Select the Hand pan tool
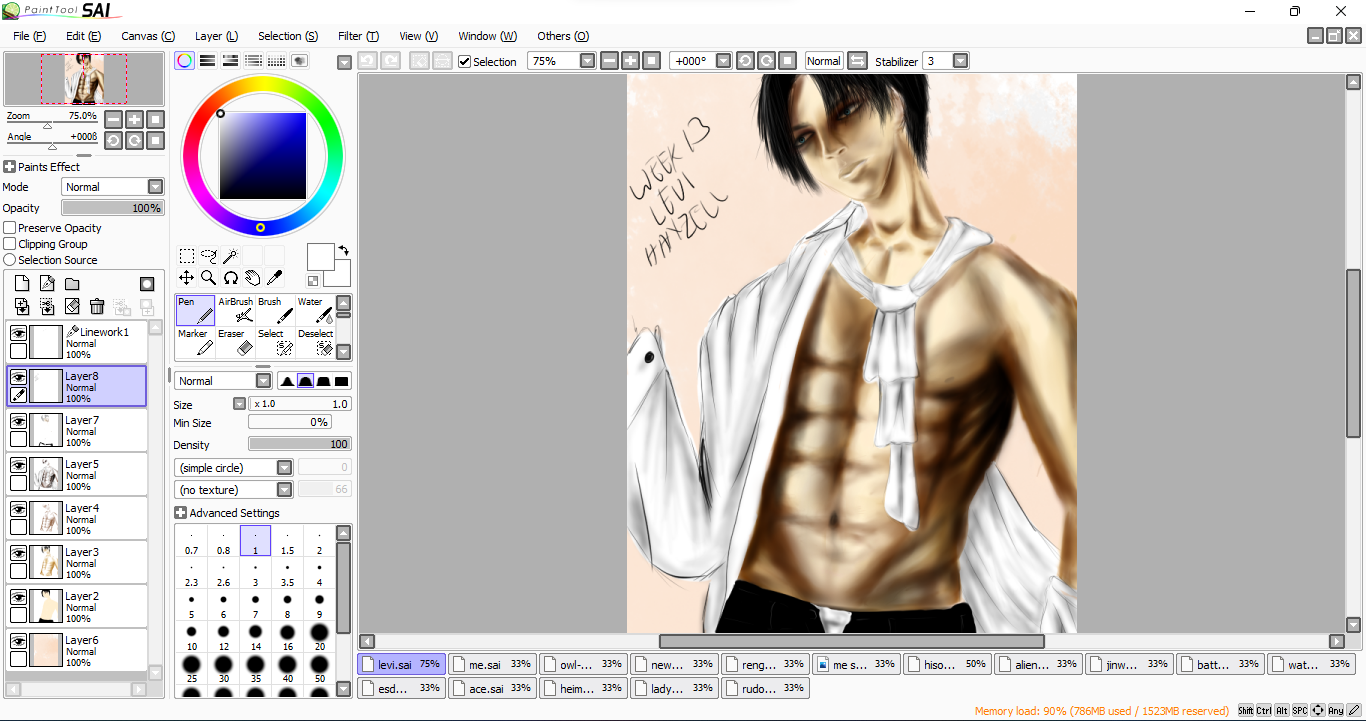The width and height of the screenshot is (1366, 721). click(x=253, y=277)
